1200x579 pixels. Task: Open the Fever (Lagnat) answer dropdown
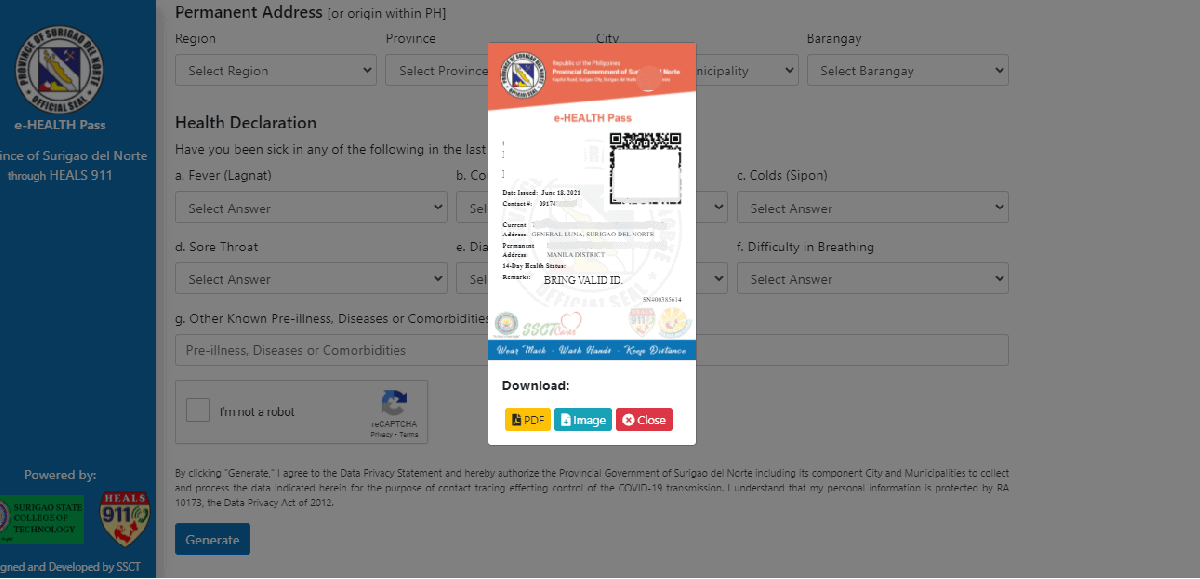pyautogui.click(x=311, y=208)
